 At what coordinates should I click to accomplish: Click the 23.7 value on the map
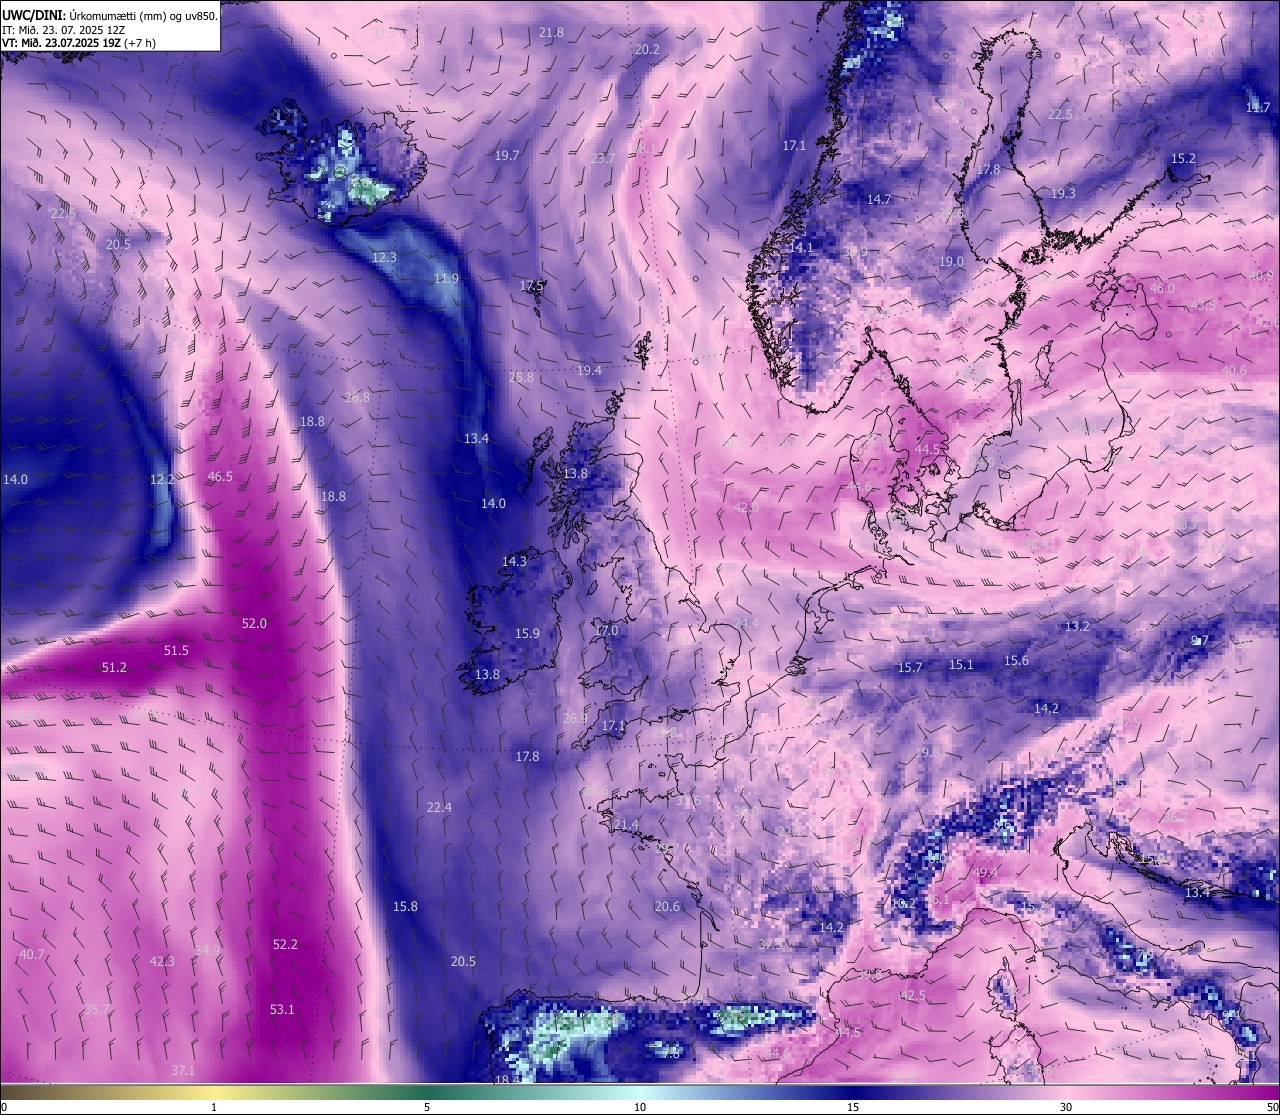(x=603, y=158)
